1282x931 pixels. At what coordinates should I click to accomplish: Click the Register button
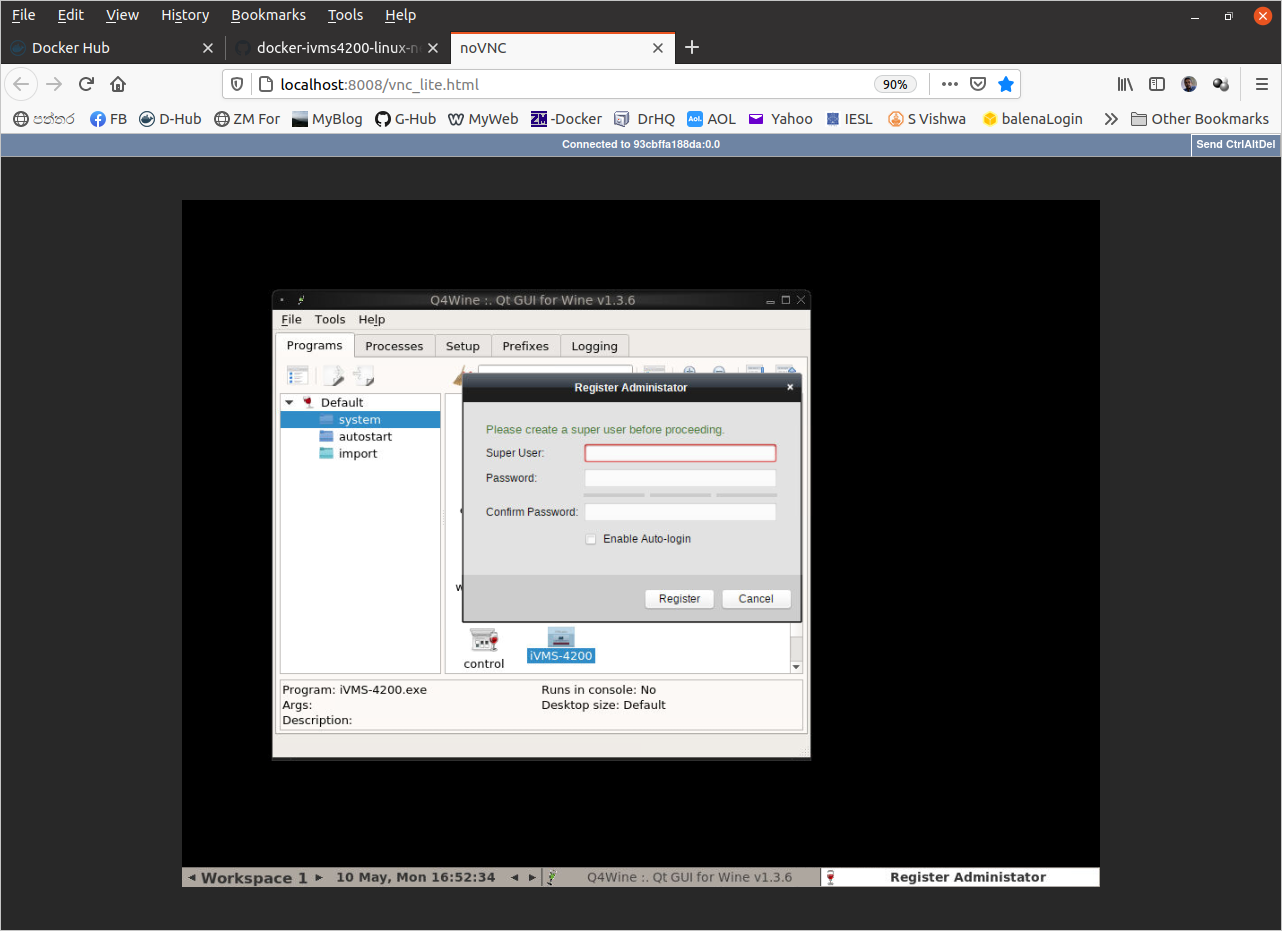tap(680, 599)
